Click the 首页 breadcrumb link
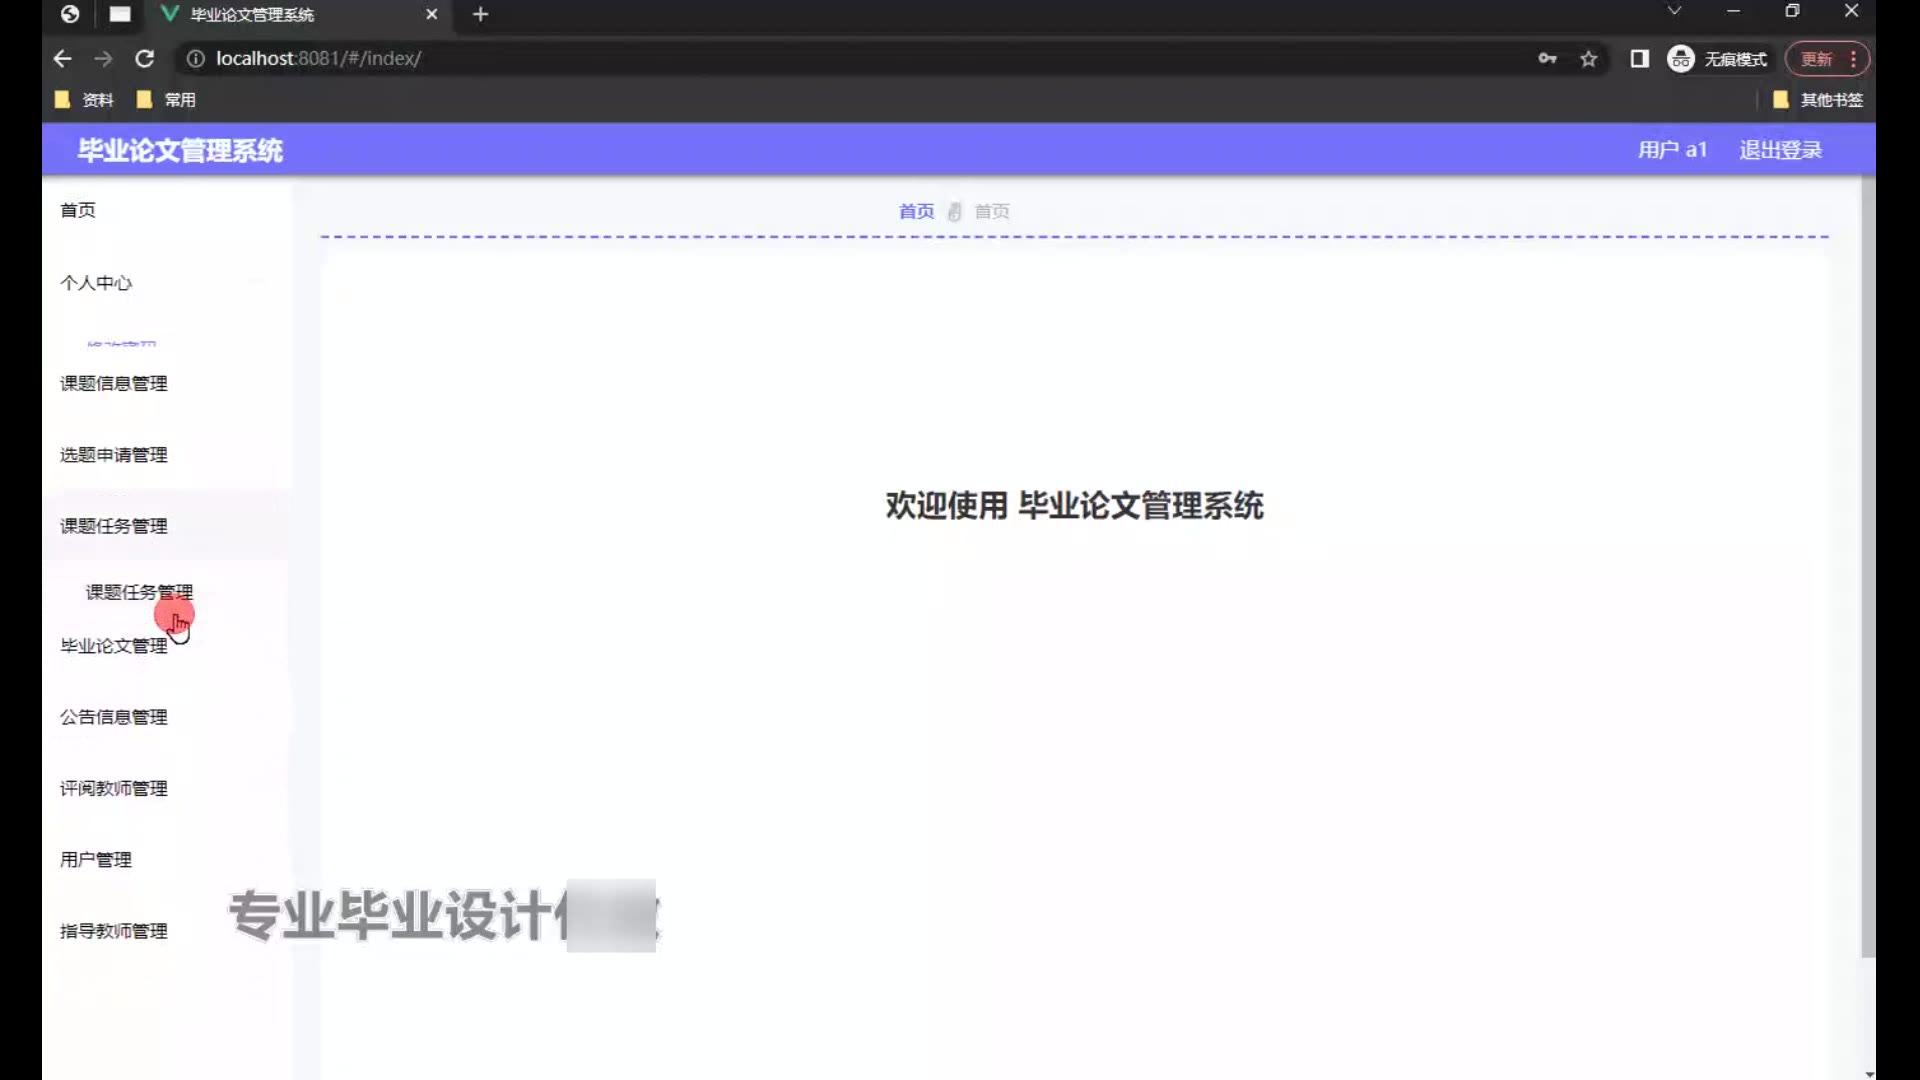This screenshot has width=1920, height=1080. pyautogui.click(x=916, y=211)
